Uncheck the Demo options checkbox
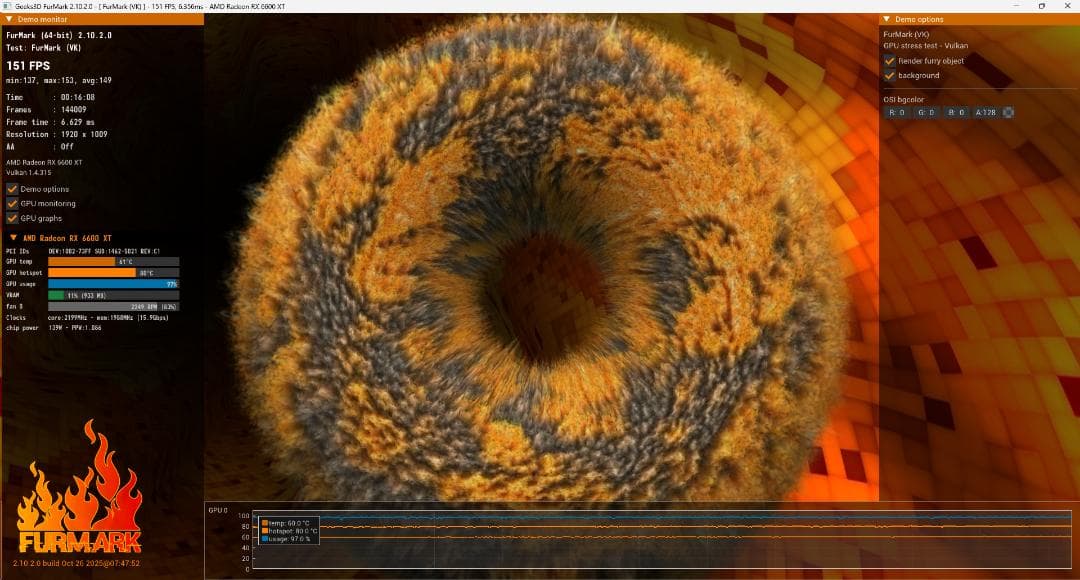This screenshot has height=580, width=1080. 12,189
